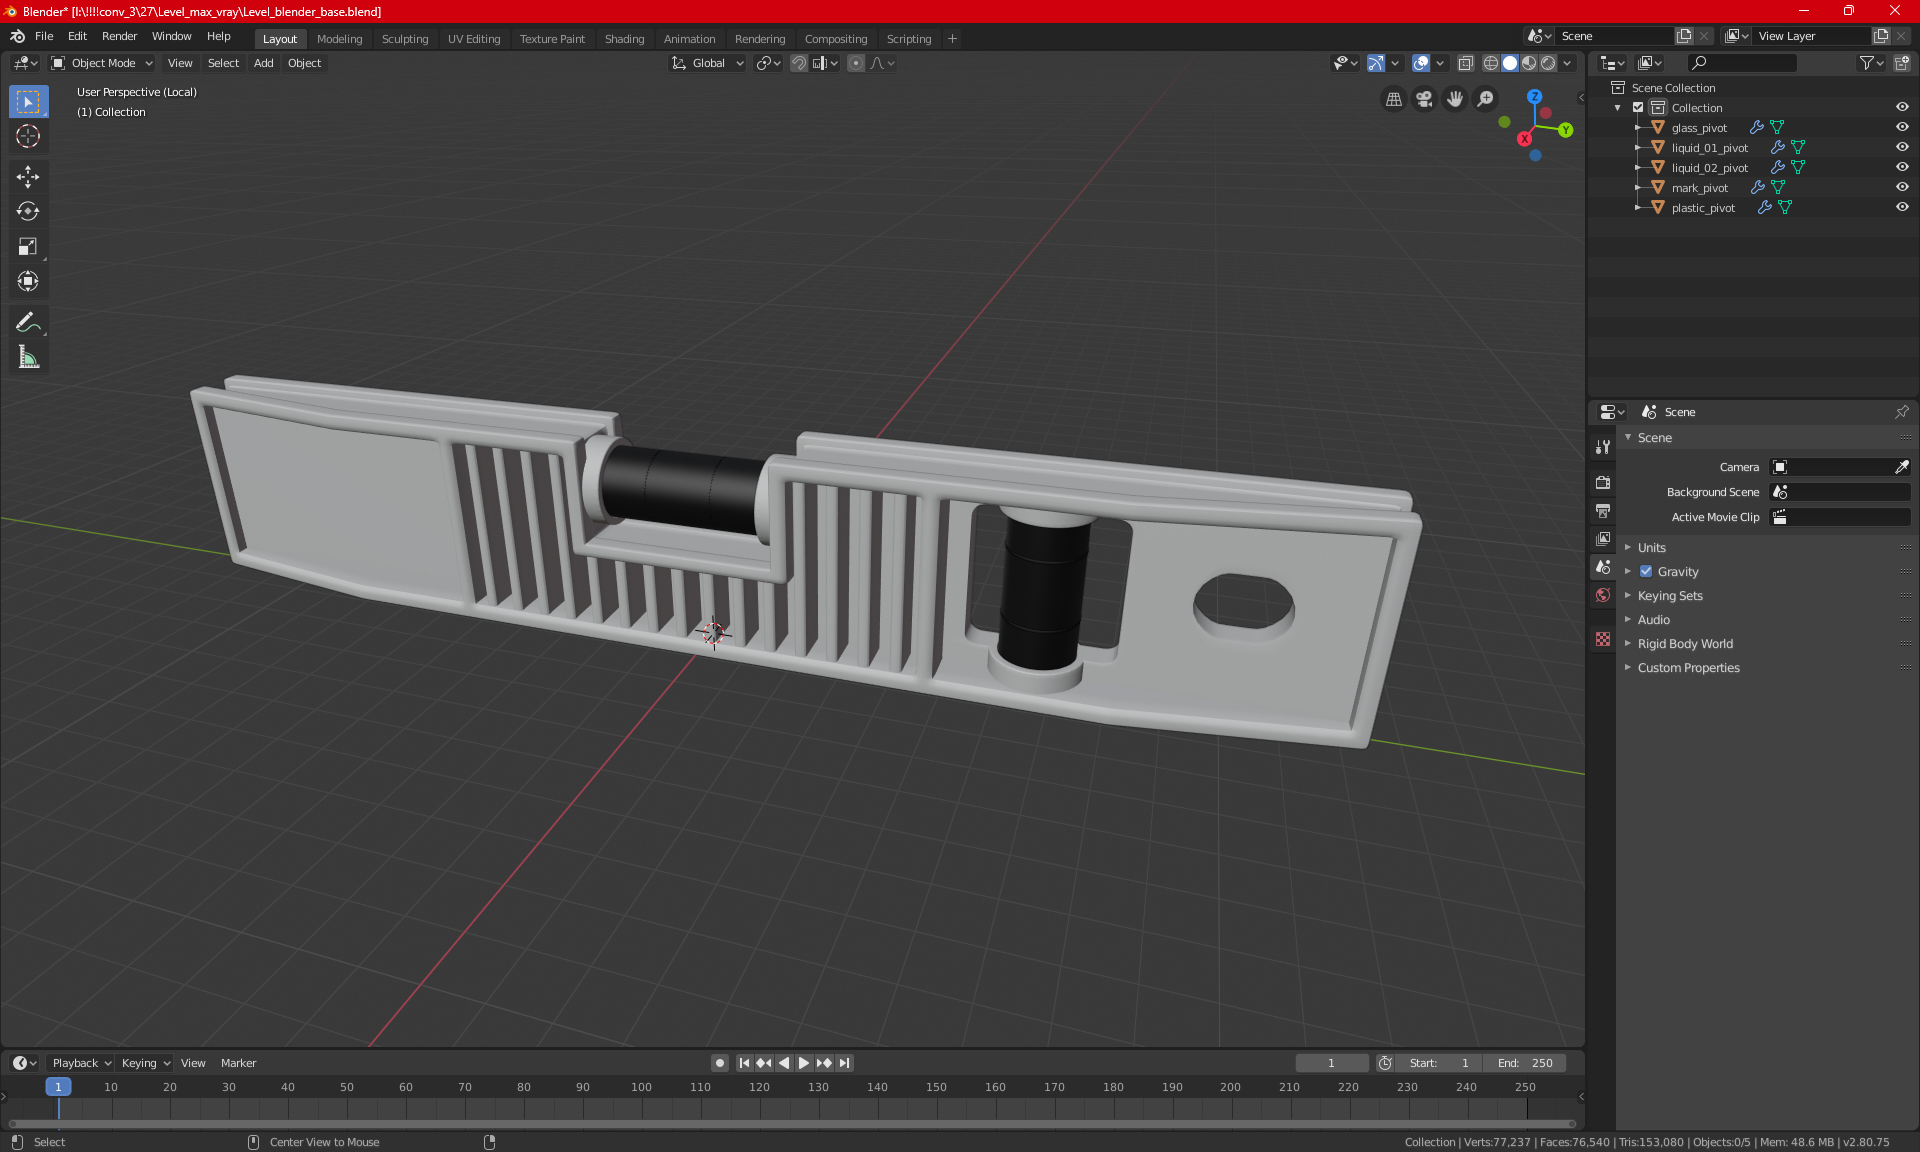Toggle camera view in viewport
1920x1152 pixels.
(x=1424, y=99)
